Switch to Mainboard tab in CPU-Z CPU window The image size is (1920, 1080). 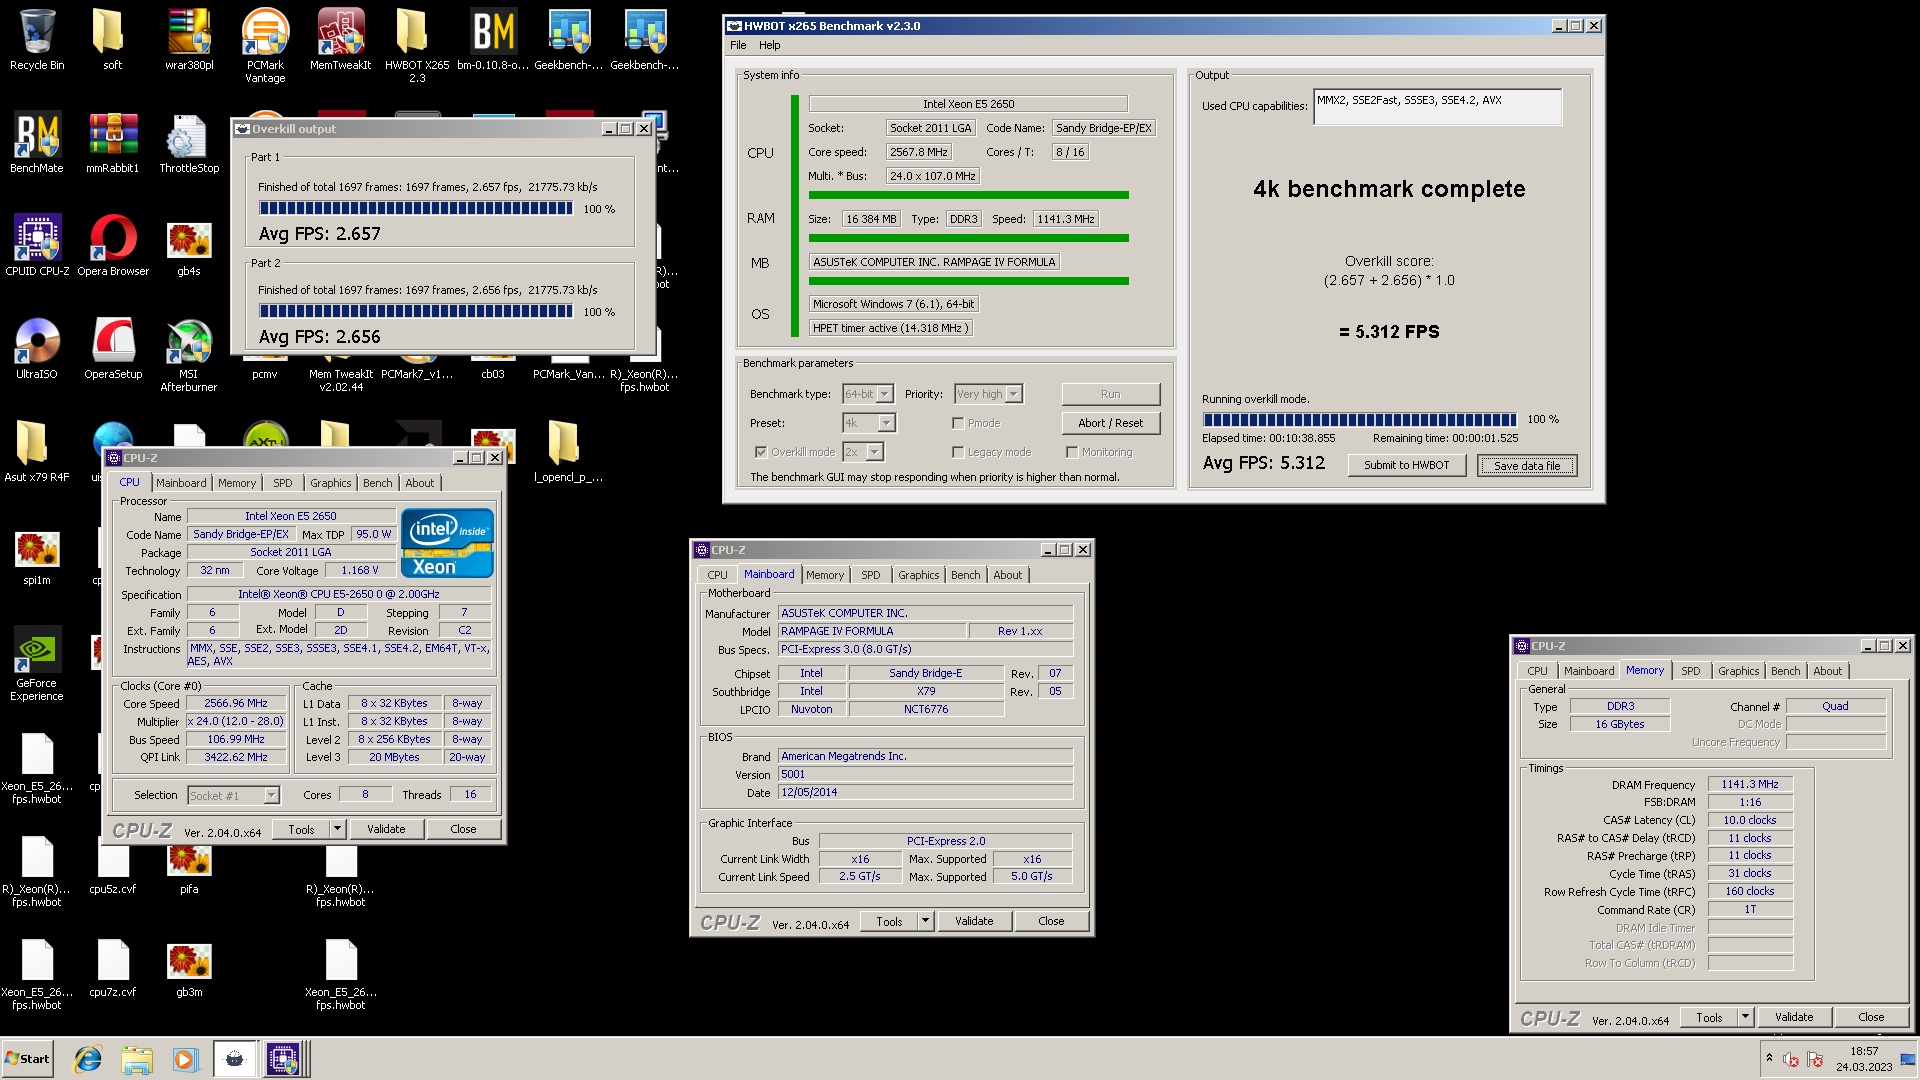click(181, 483)
